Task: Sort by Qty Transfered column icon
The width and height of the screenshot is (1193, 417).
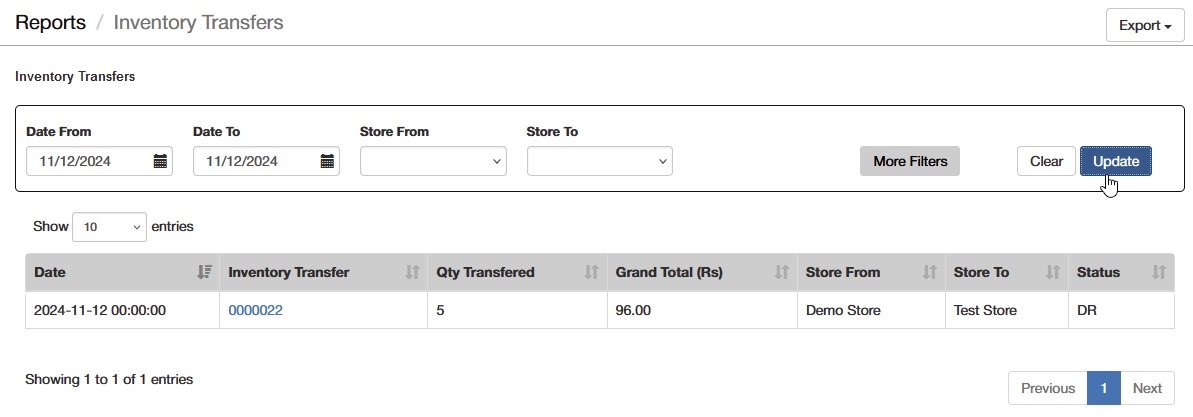Action: click(x=592, y=272)
